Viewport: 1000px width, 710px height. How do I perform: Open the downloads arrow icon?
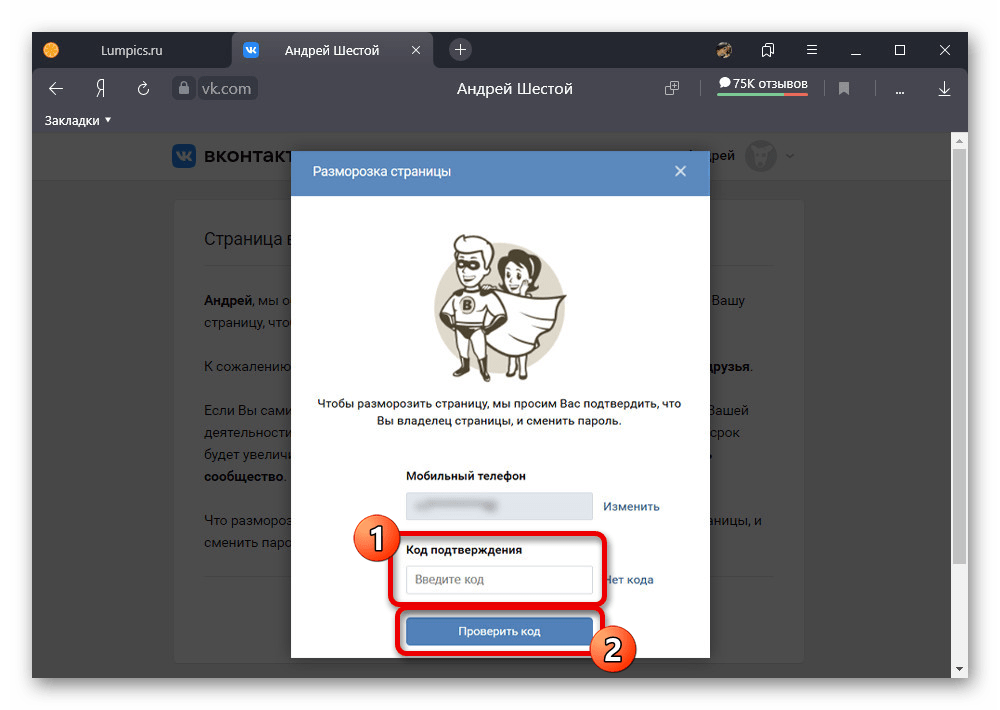[x=945, y=89]
